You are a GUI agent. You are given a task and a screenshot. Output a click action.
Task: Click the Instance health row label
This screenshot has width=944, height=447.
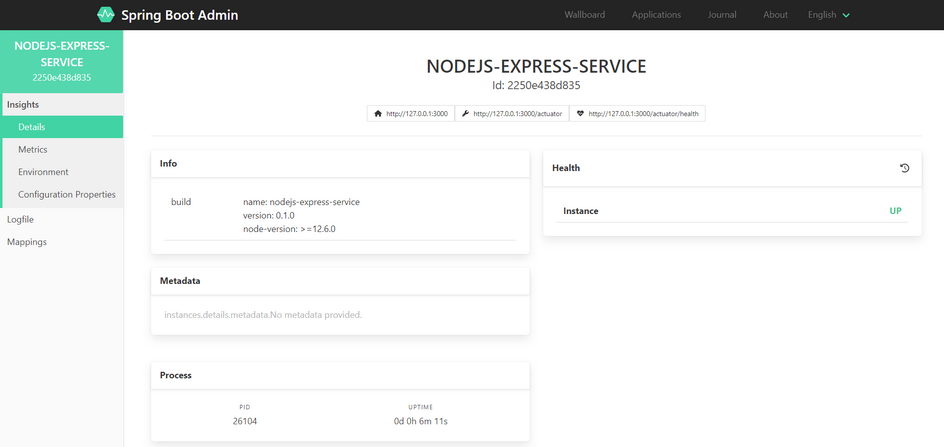click(x=580, y=211)
